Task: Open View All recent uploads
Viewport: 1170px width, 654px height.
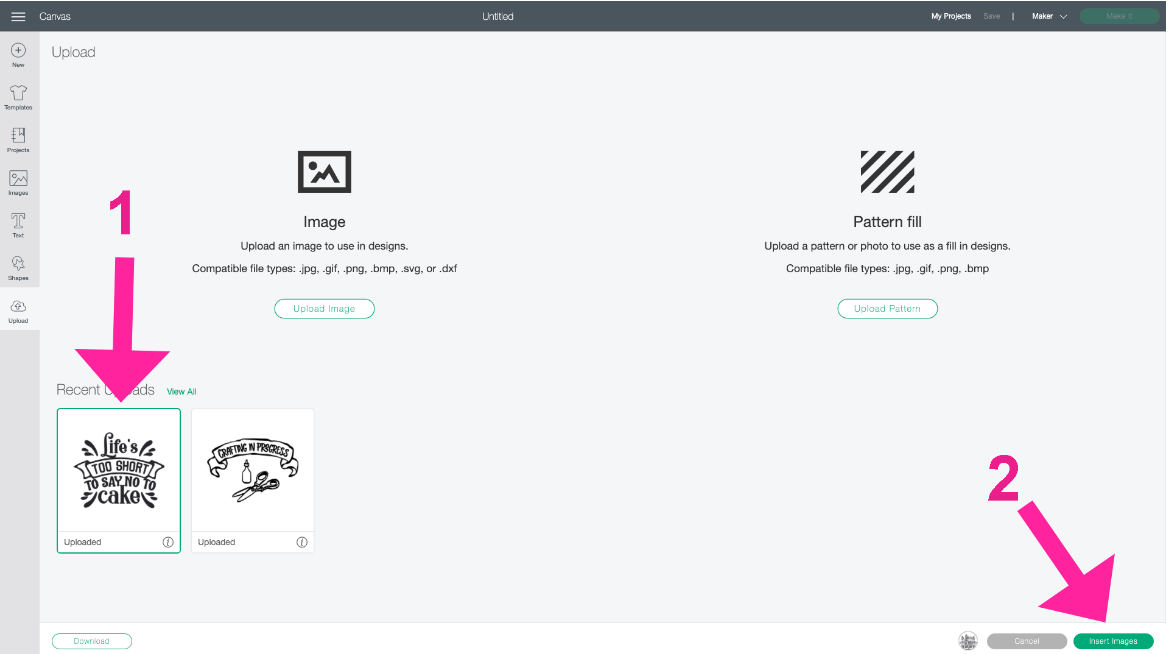Action: pos(181,391)
